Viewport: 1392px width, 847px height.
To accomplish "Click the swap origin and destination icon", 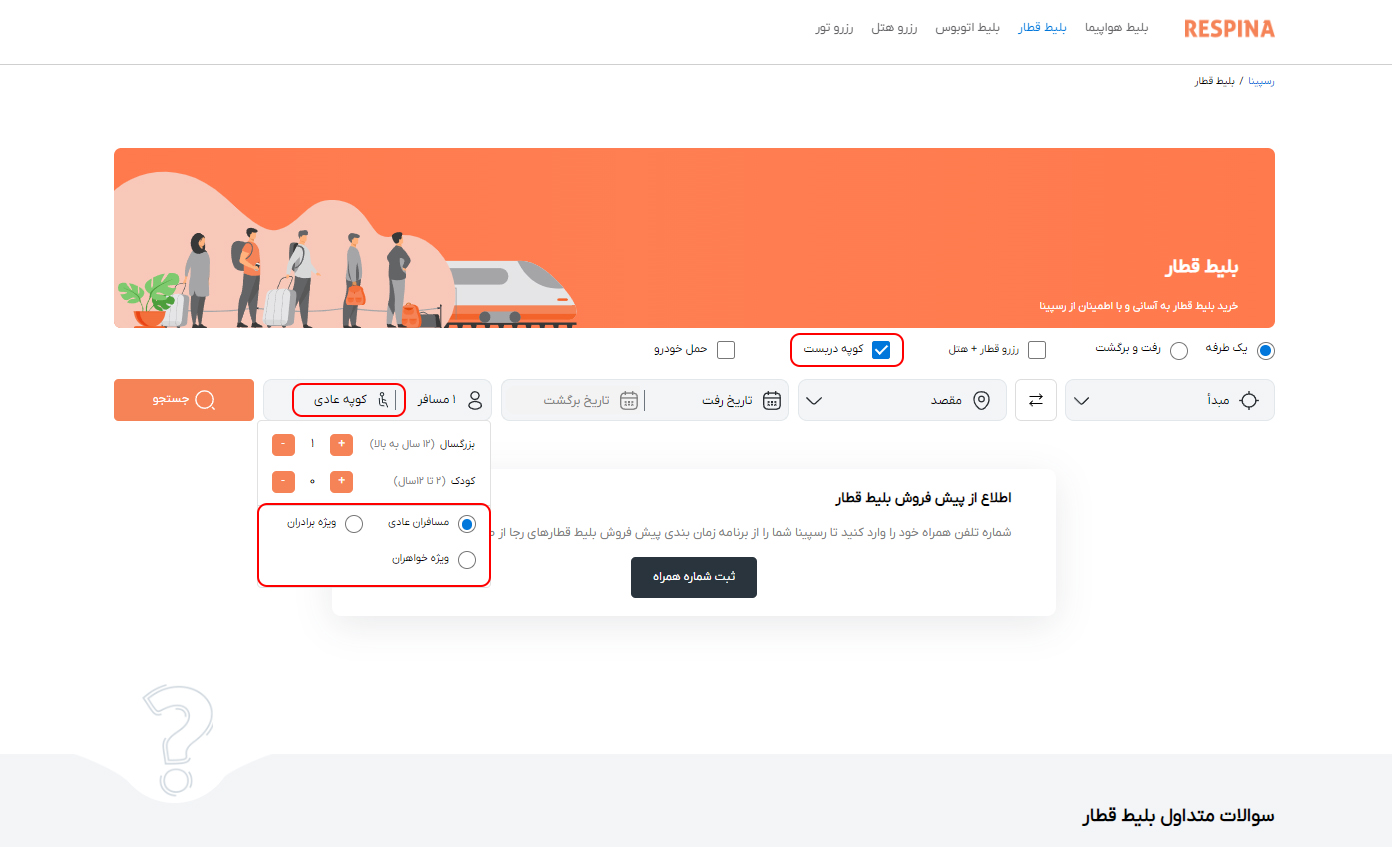I will coord(1036,400).
